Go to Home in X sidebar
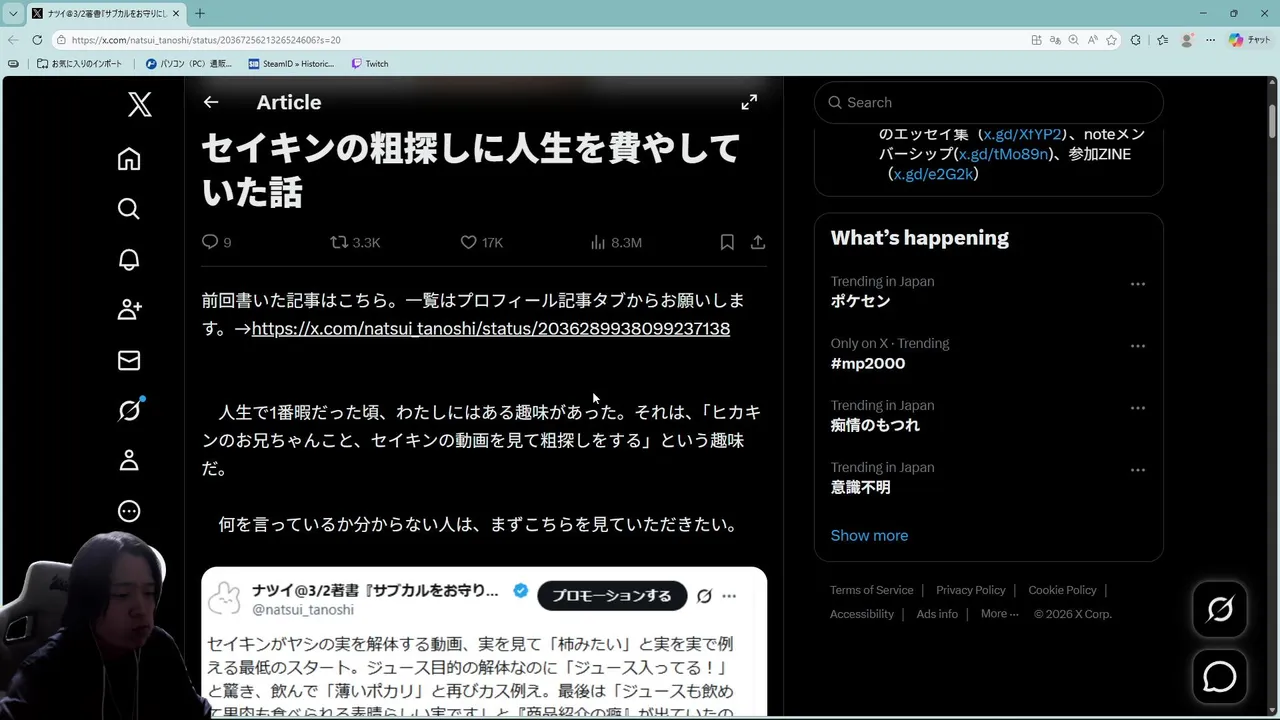This screenshot has height=720, width=1280. point(129,159)
